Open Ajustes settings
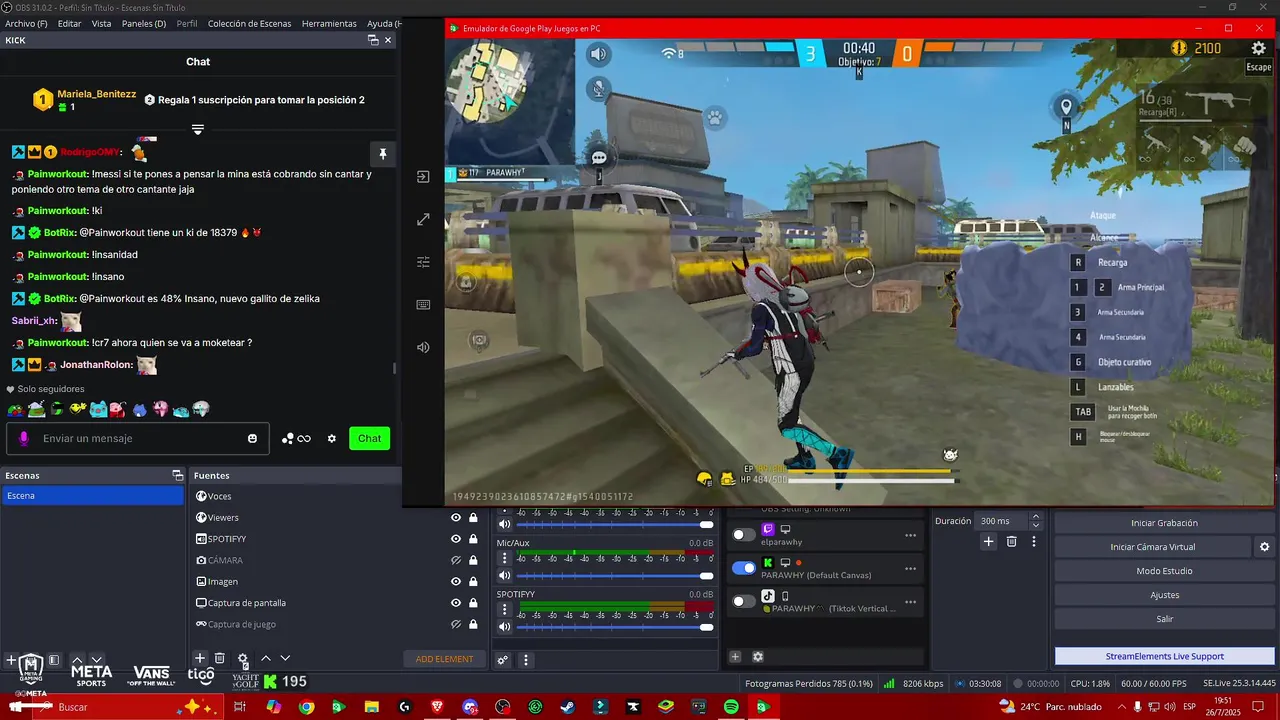 click(x=1164, y=595)
